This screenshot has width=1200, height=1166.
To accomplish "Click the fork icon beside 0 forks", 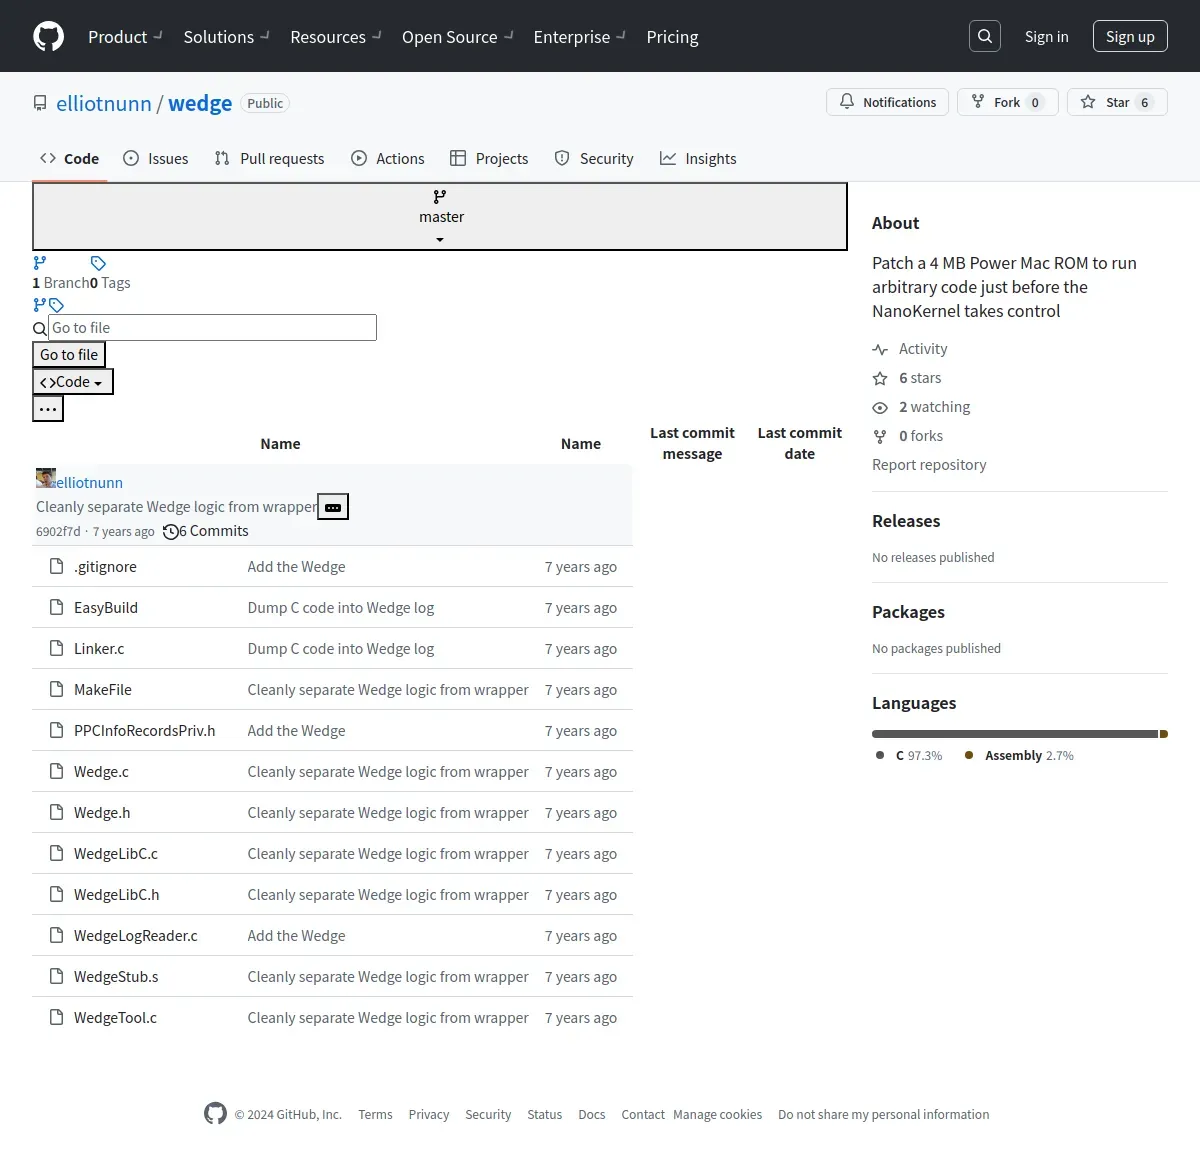I will tap(880, 436).
